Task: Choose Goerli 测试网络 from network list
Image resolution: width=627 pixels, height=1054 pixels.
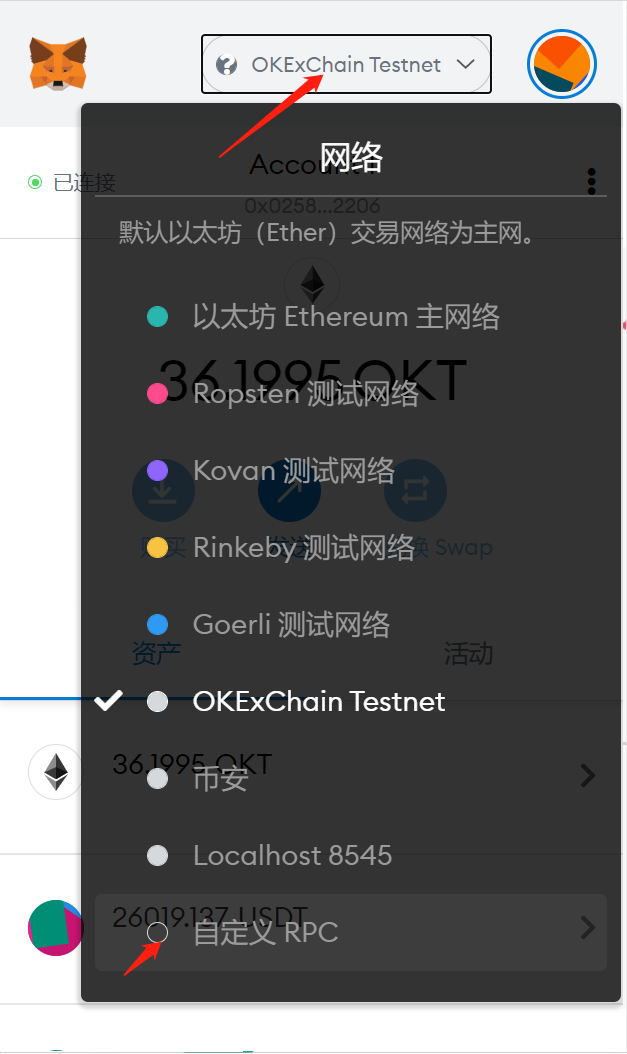Action: click(291, 624)
